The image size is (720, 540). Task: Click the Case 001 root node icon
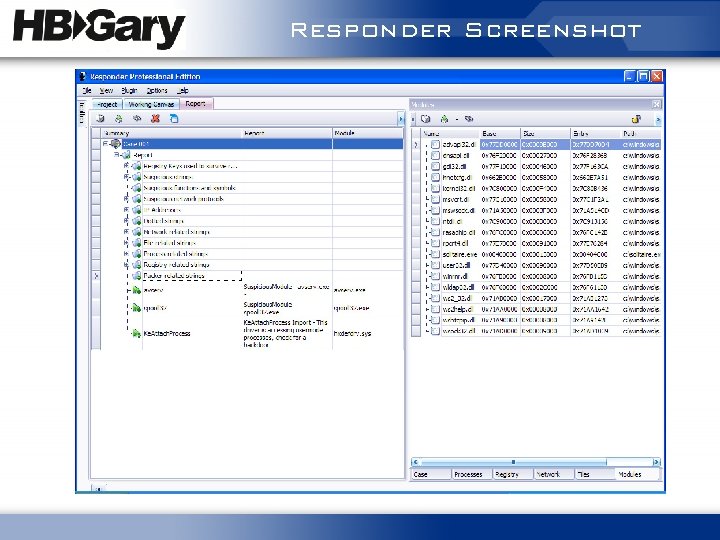click(x=116, y=144)
